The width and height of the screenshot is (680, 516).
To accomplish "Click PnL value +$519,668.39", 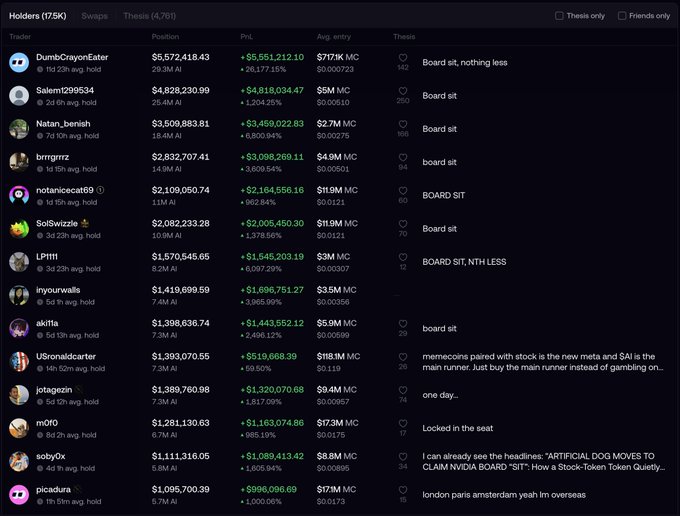I will (x=269, y=357).
